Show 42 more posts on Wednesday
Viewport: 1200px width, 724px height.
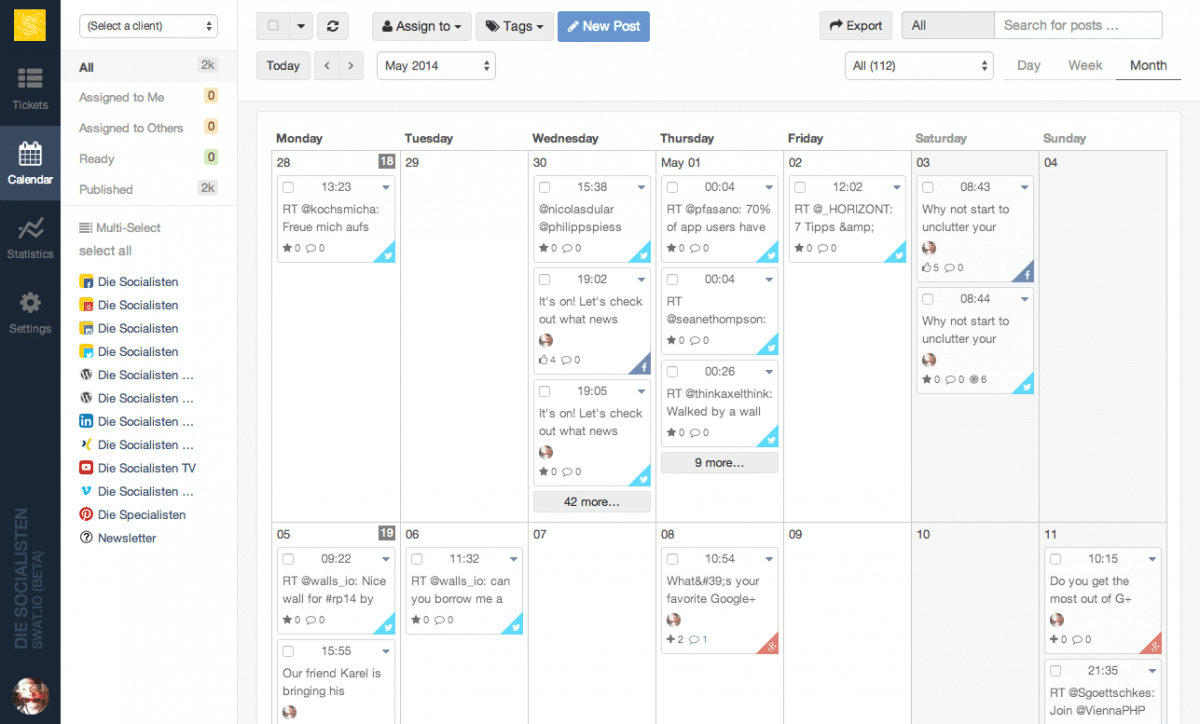[592, 502]
